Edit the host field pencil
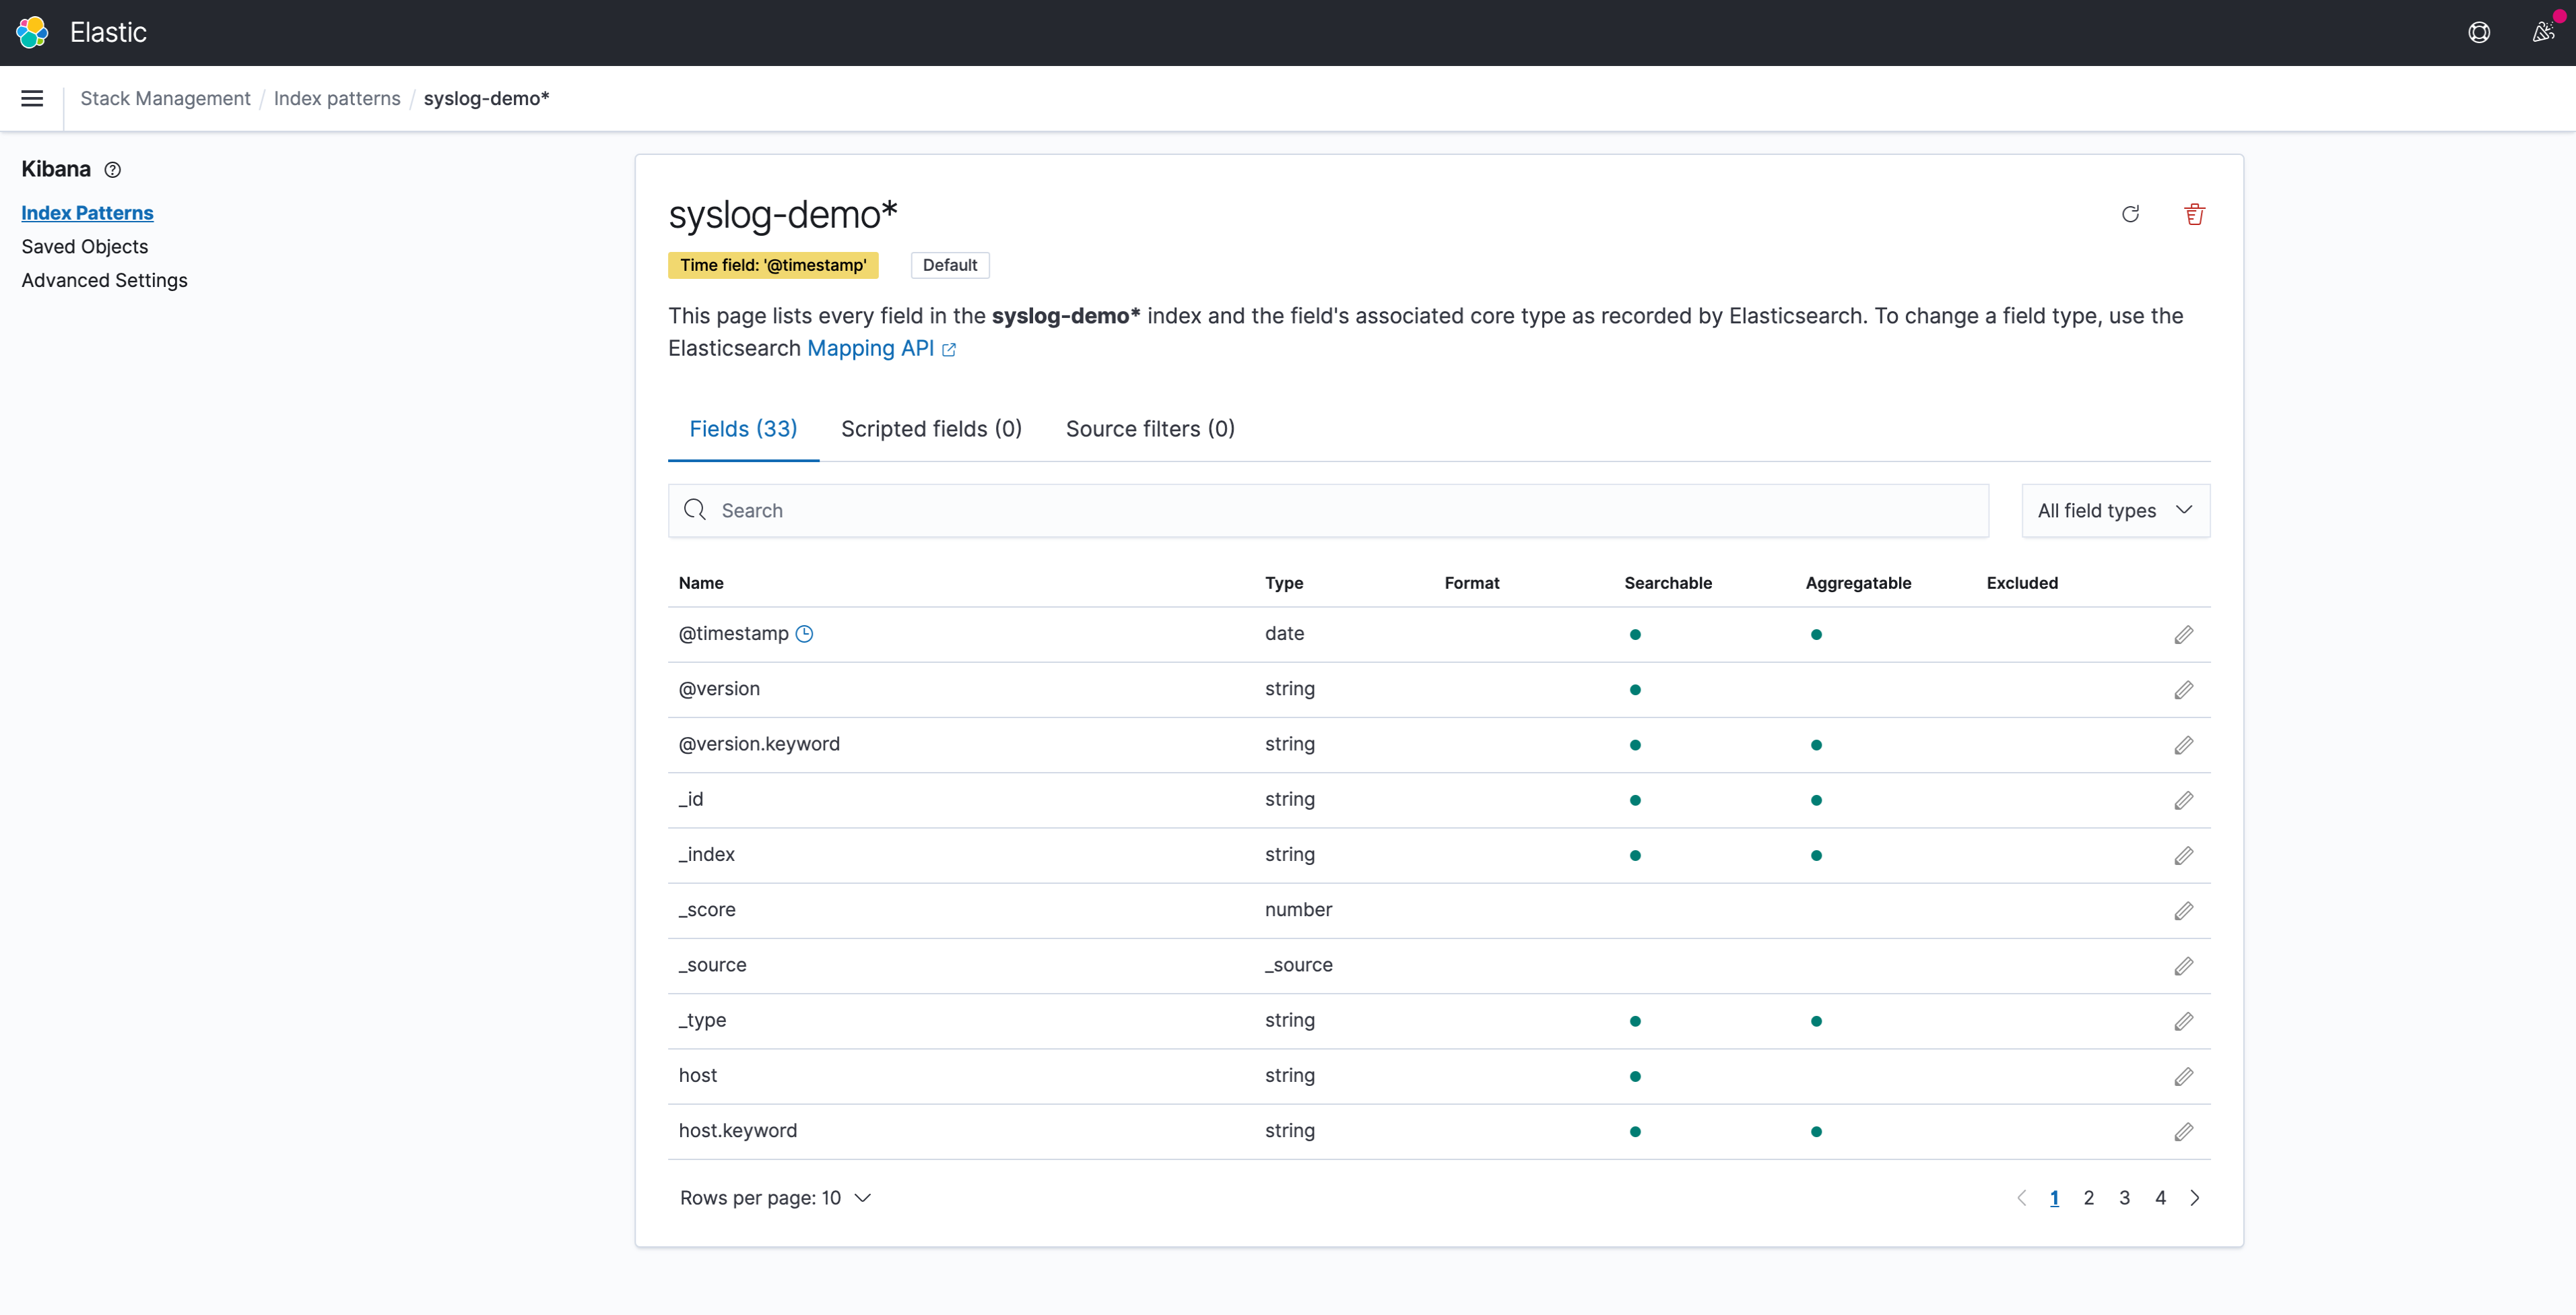2576x1315 pixels. 2183,1077
